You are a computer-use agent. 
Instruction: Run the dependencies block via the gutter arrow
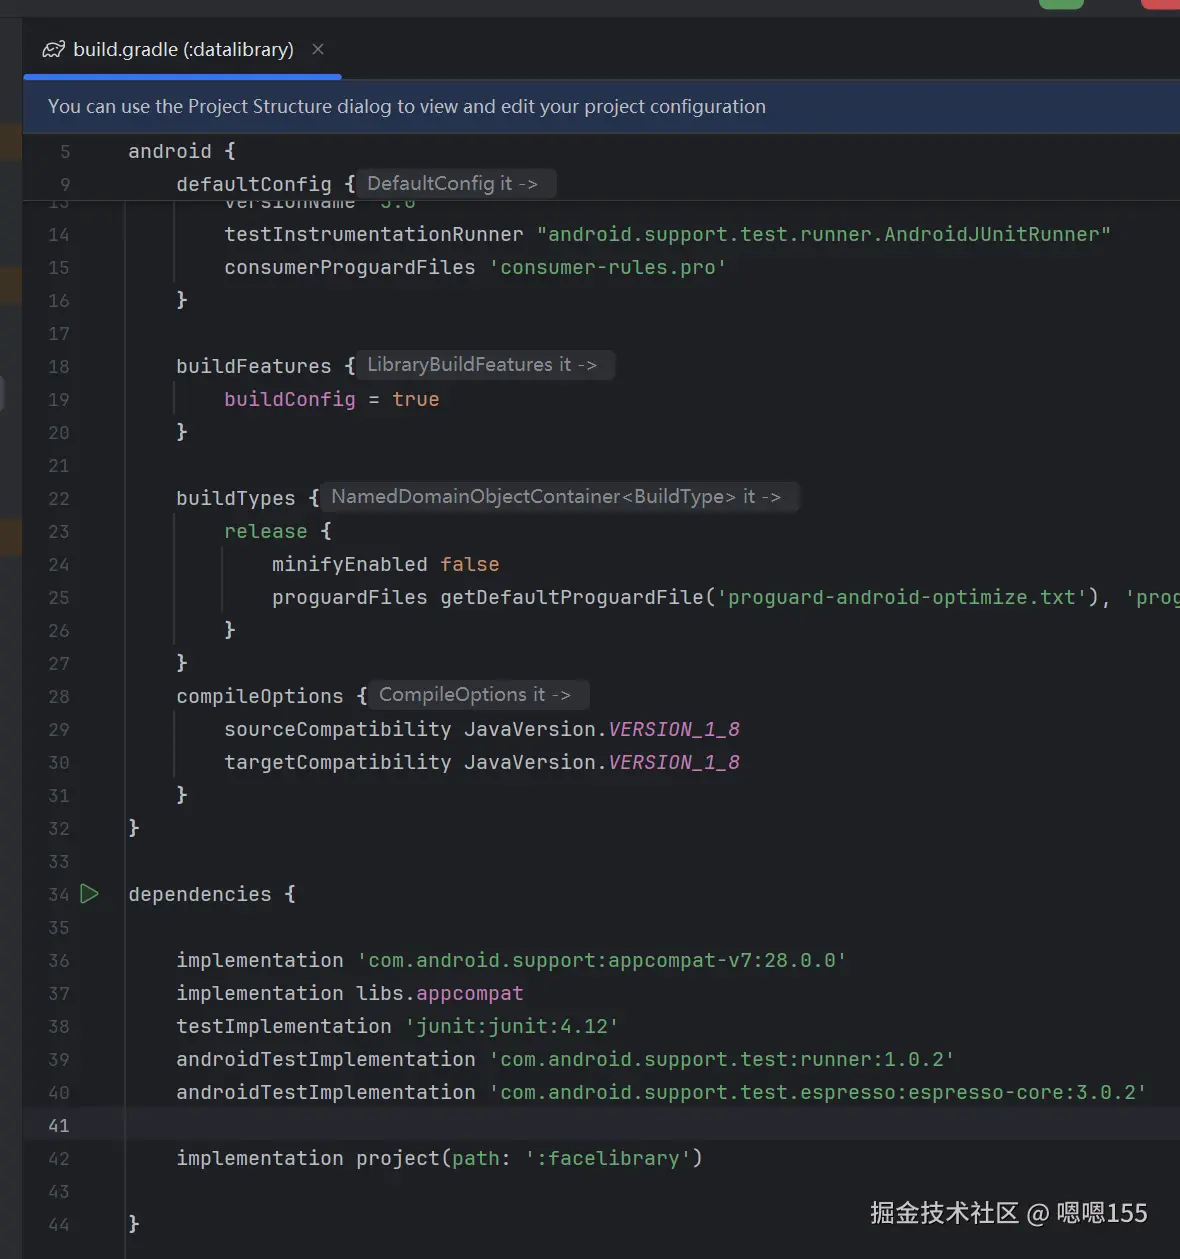tap(90, 893)
